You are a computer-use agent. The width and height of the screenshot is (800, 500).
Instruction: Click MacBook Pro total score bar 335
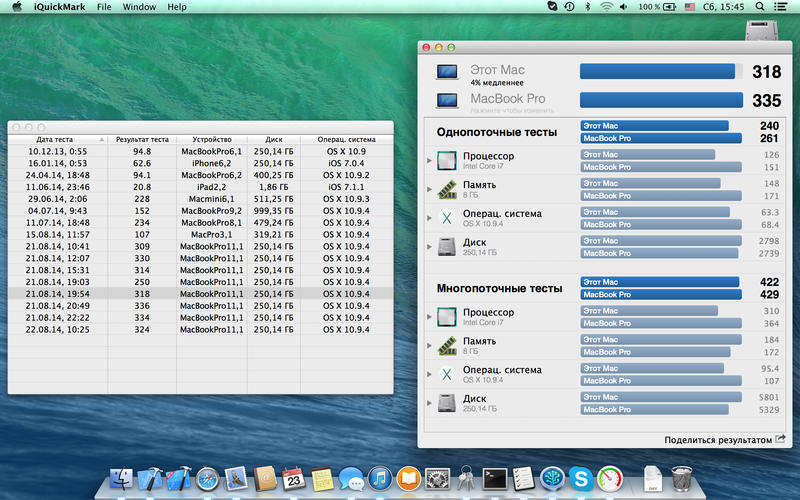pos(661,100)
